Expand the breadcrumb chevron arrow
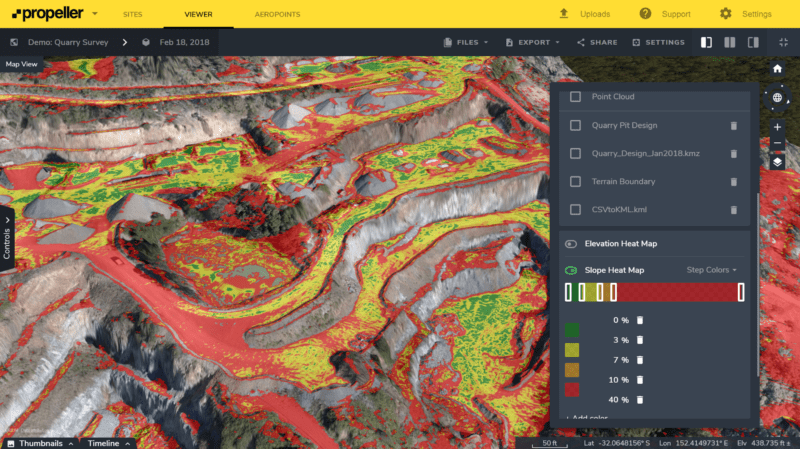Viewport: 800px width, 449px height. [125, 42]
